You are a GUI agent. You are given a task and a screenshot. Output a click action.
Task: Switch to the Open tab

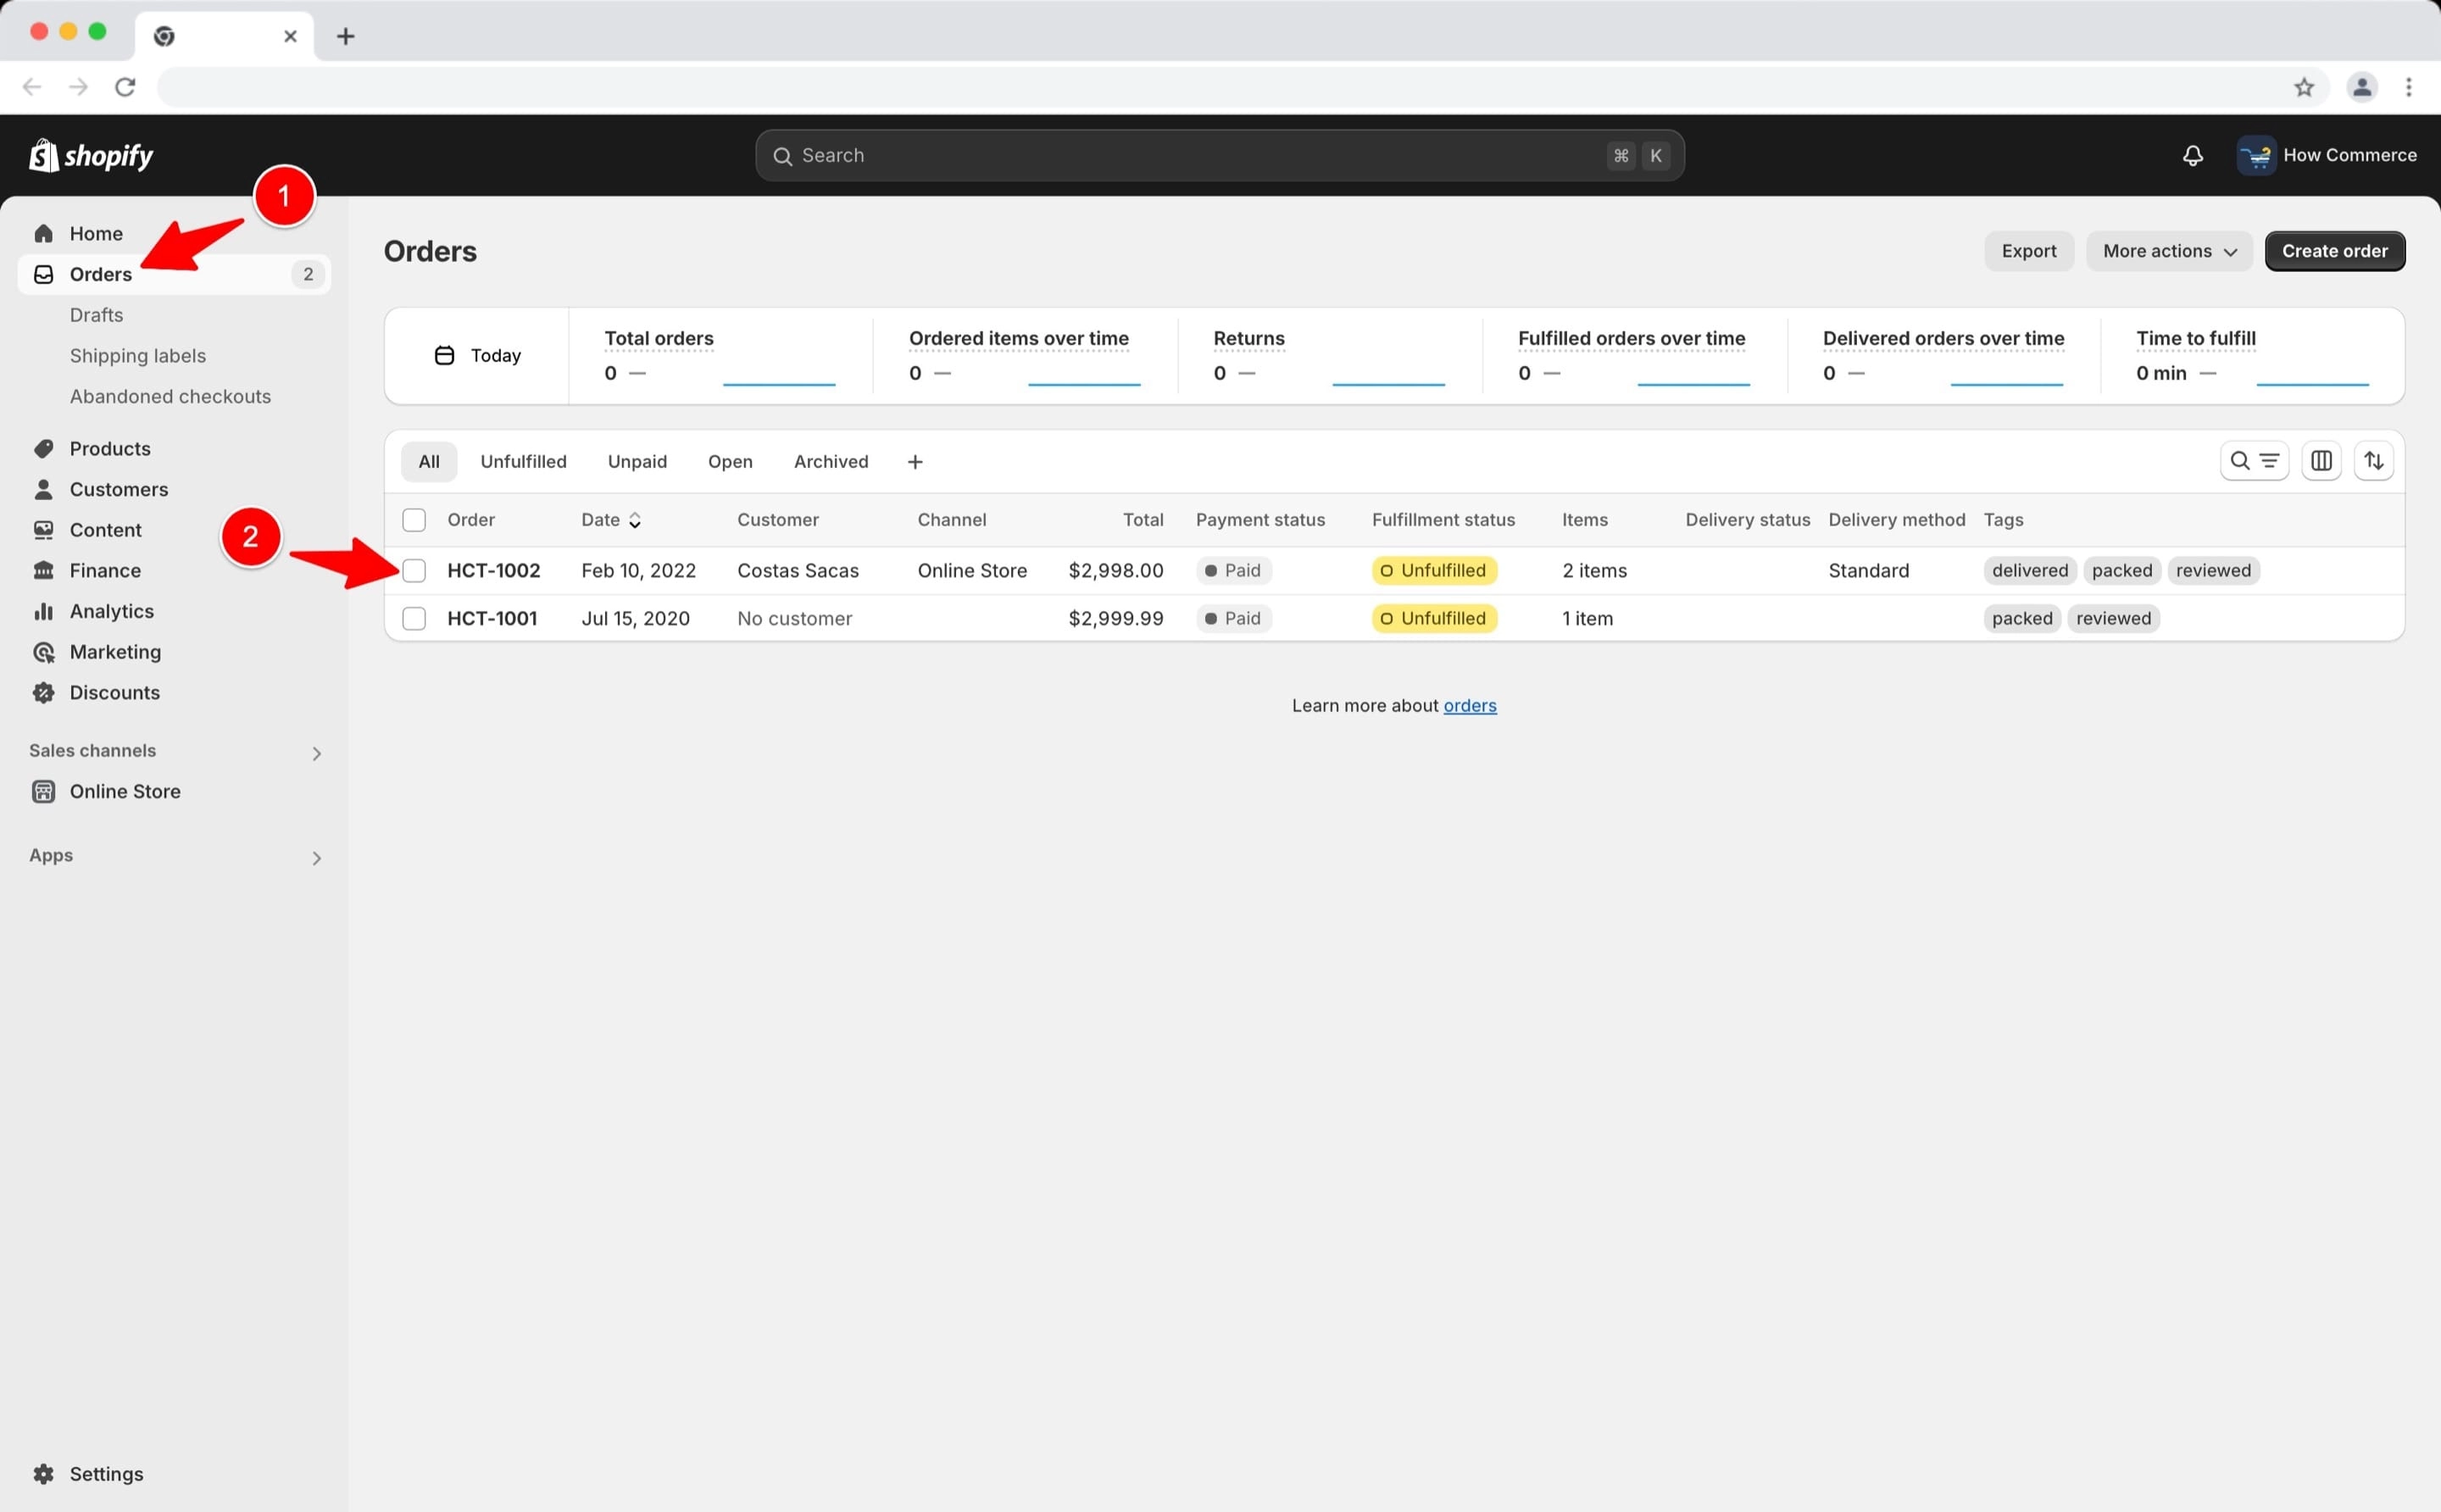730,461
